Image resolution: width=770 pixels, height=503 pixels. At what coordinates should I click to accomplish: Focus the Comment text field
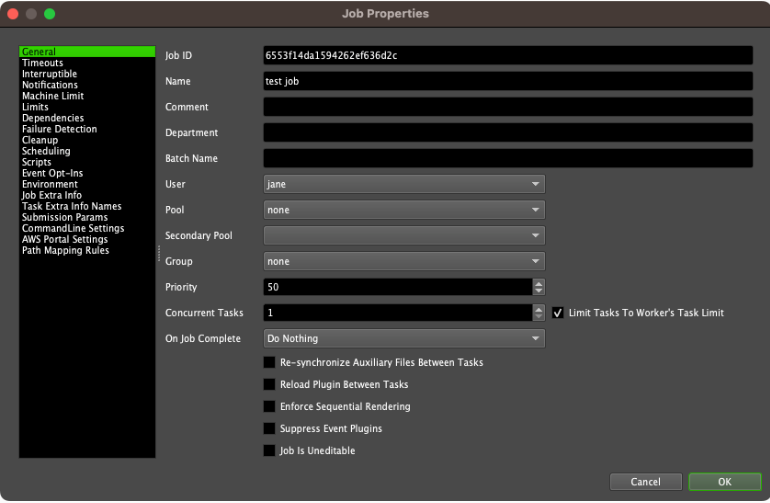click(x=508, y=107)
